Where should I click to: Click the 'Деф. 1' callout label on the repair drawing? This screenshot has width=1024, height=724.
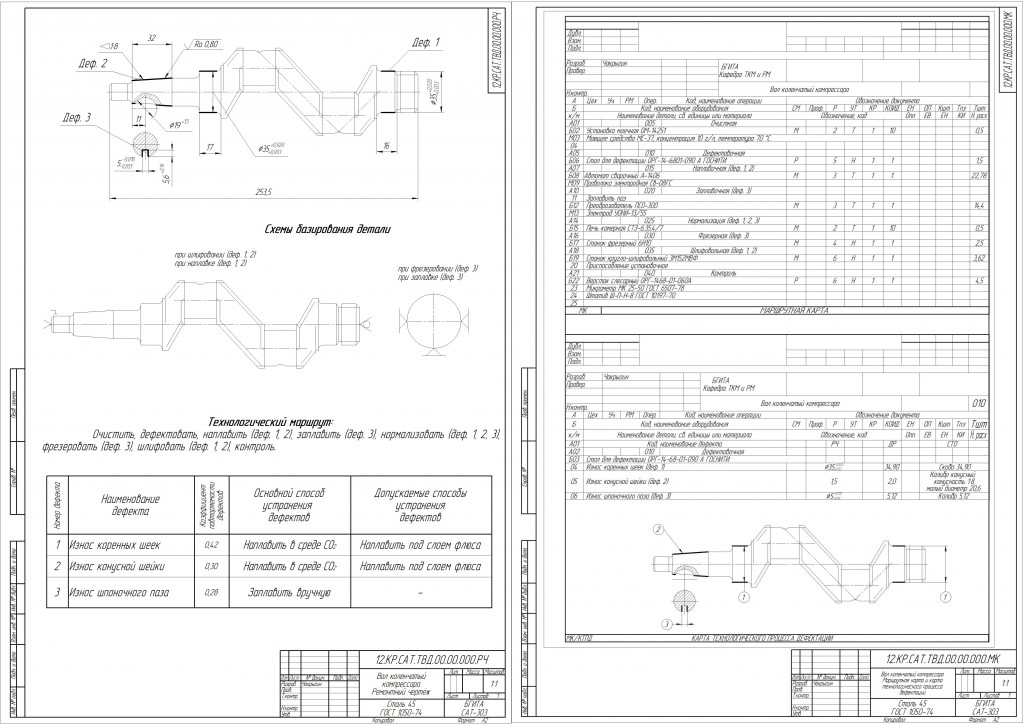click(x=426, y=42)
